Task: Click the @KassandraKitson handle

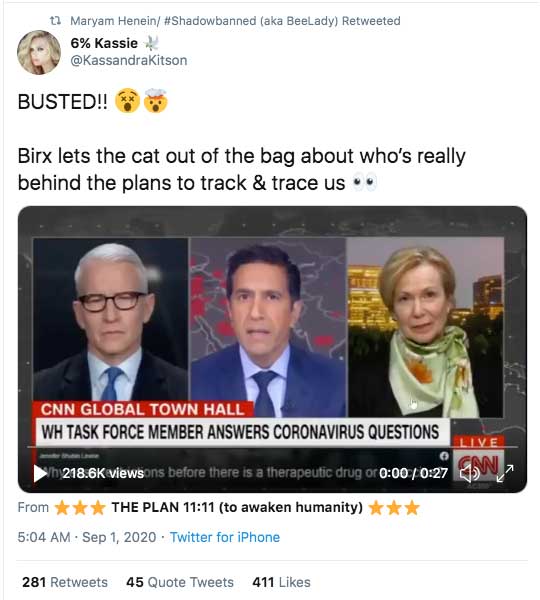Action: [129, 60]
